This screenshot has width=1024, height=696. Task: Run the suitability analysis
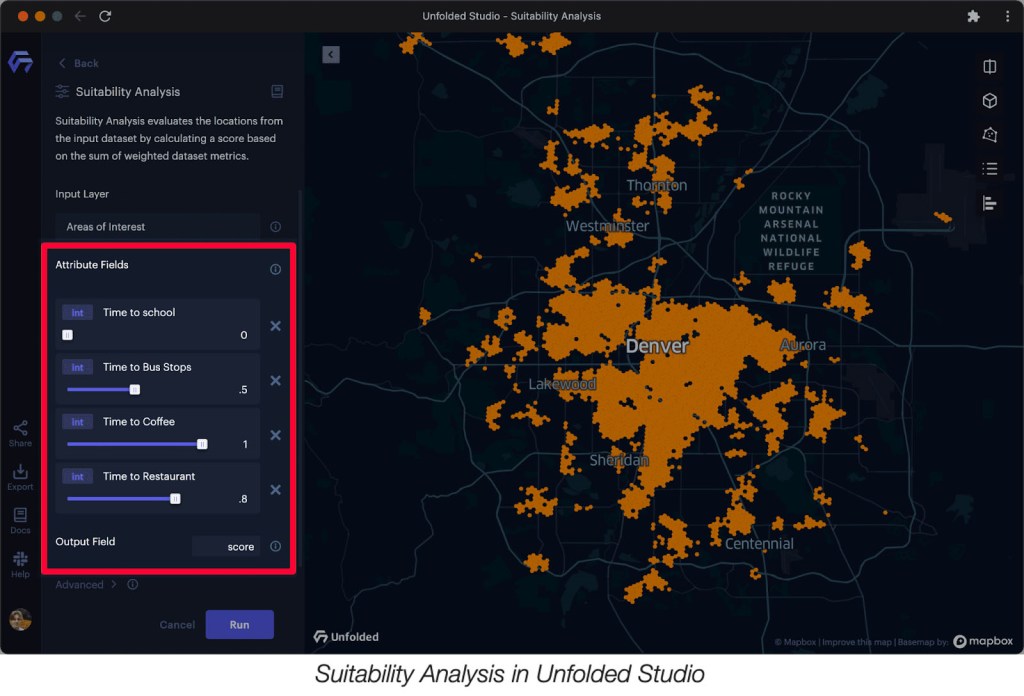pyautogui.click(x=240, y=625)
